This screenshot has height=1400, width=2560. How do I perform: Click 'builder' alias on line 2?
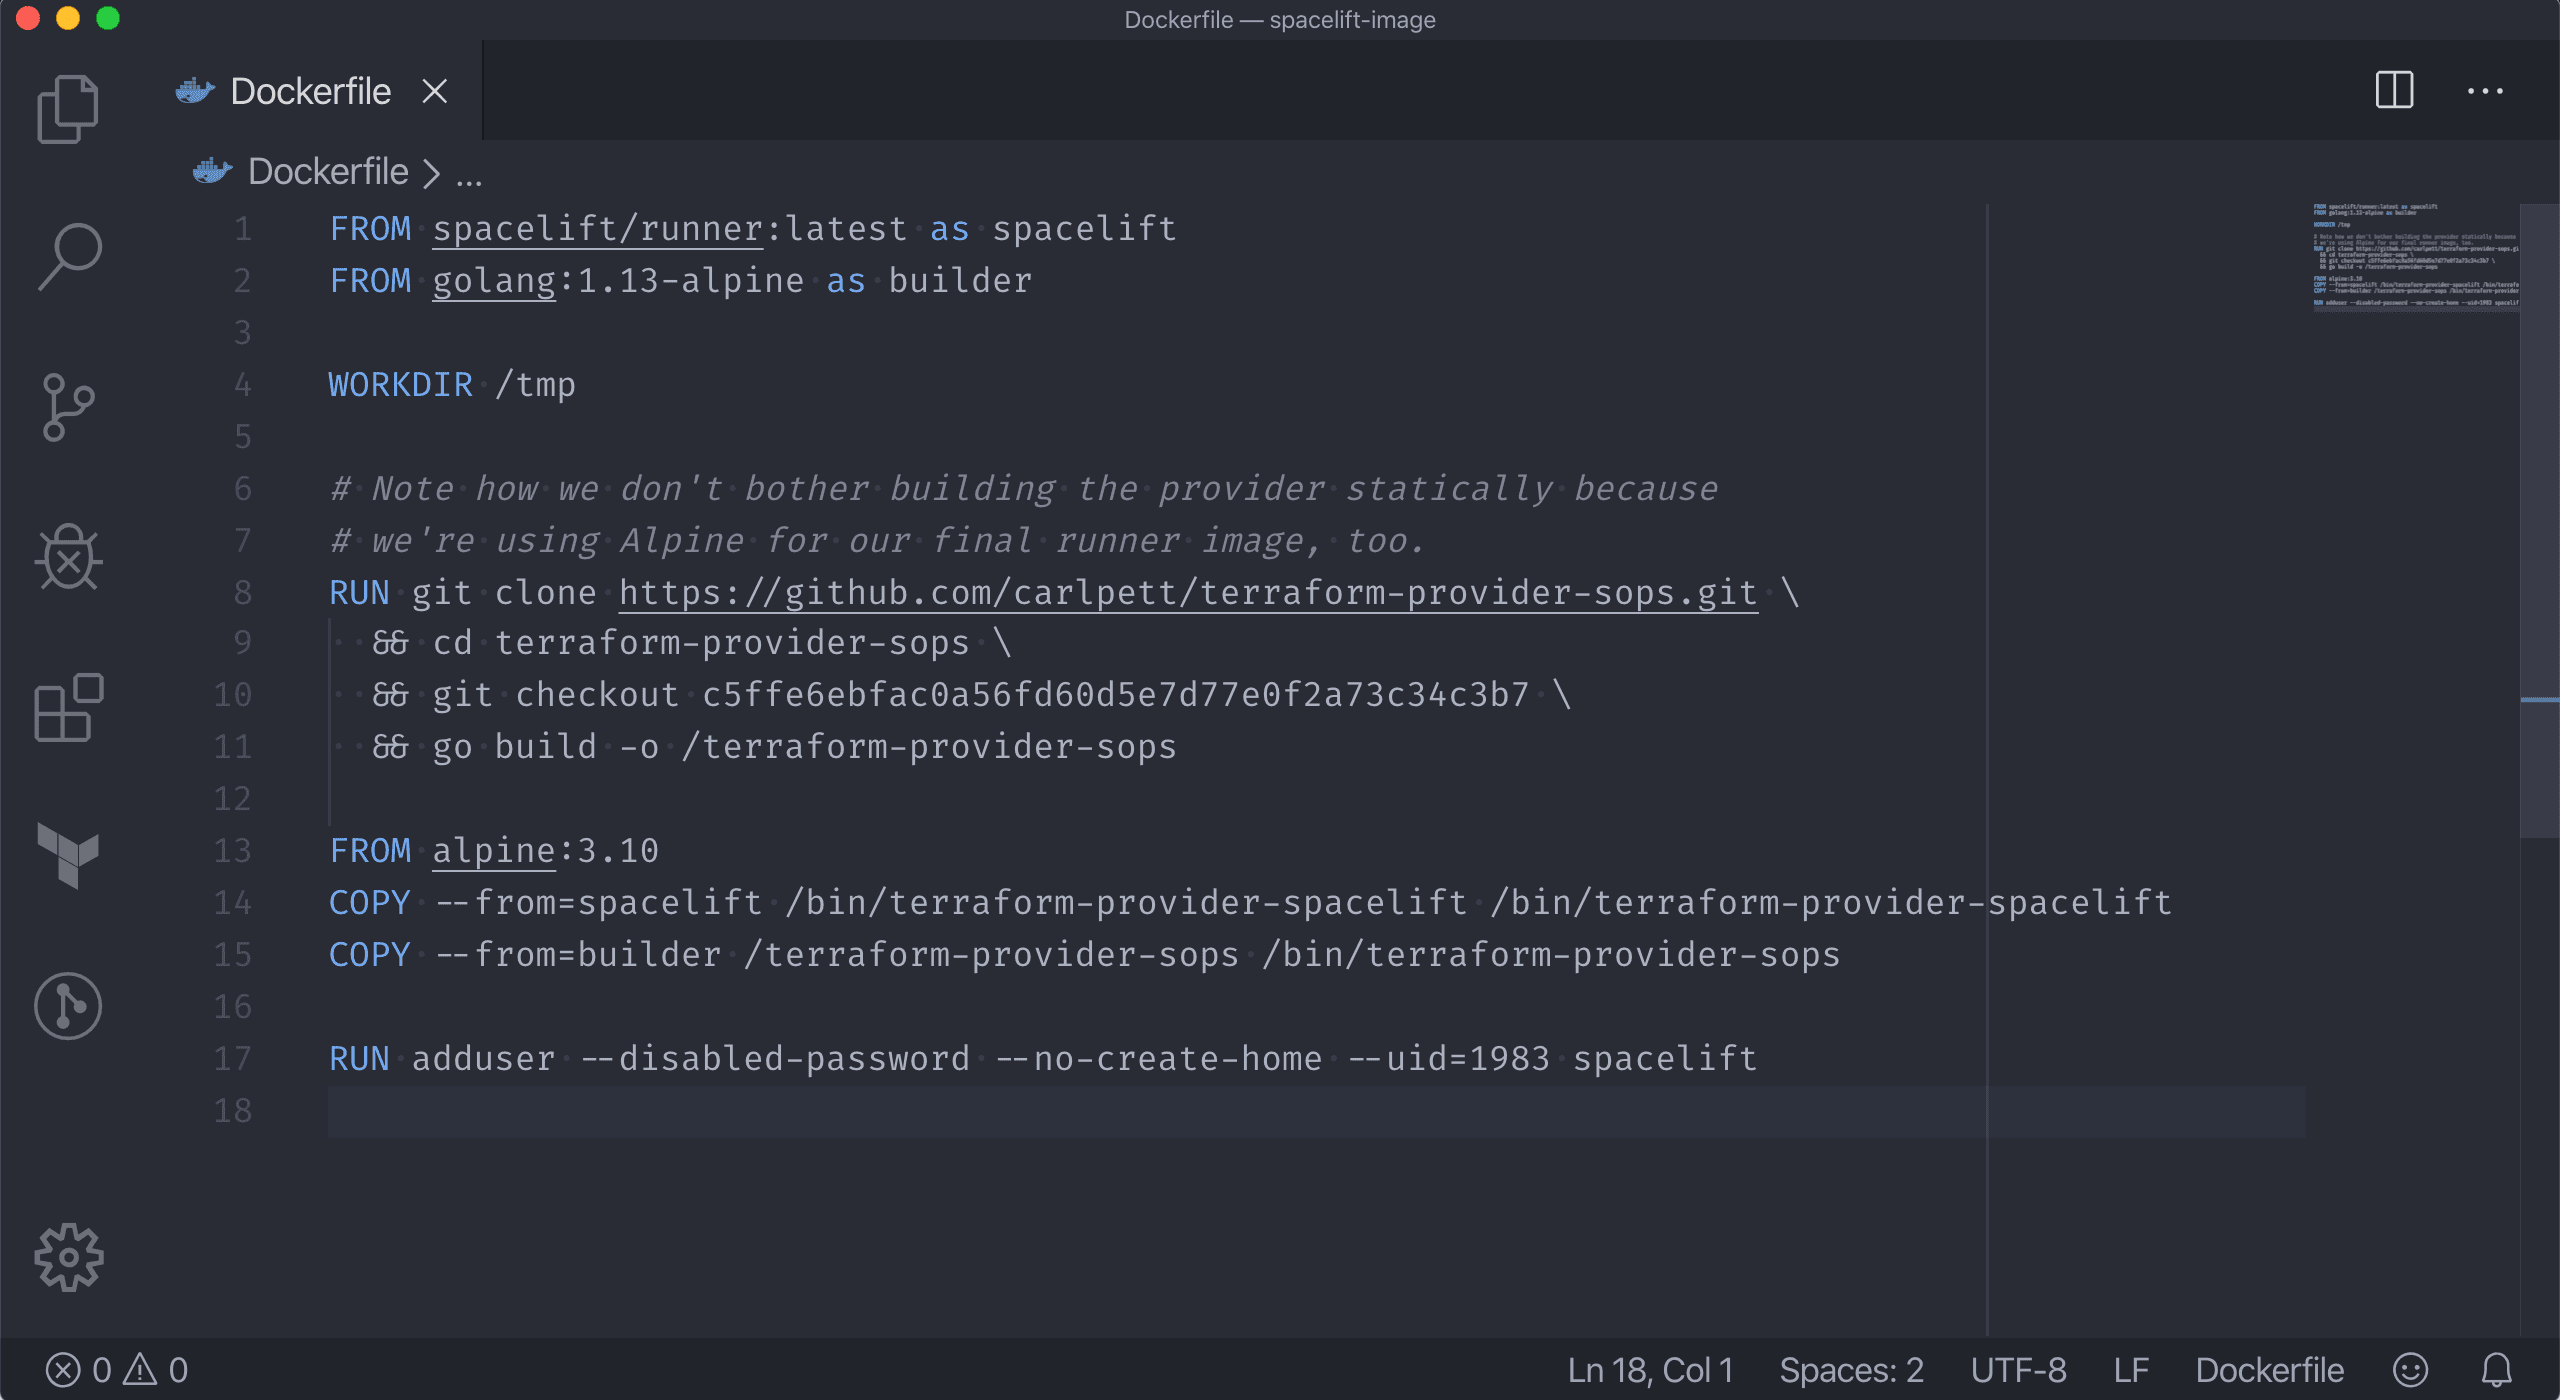pos(960,281)
